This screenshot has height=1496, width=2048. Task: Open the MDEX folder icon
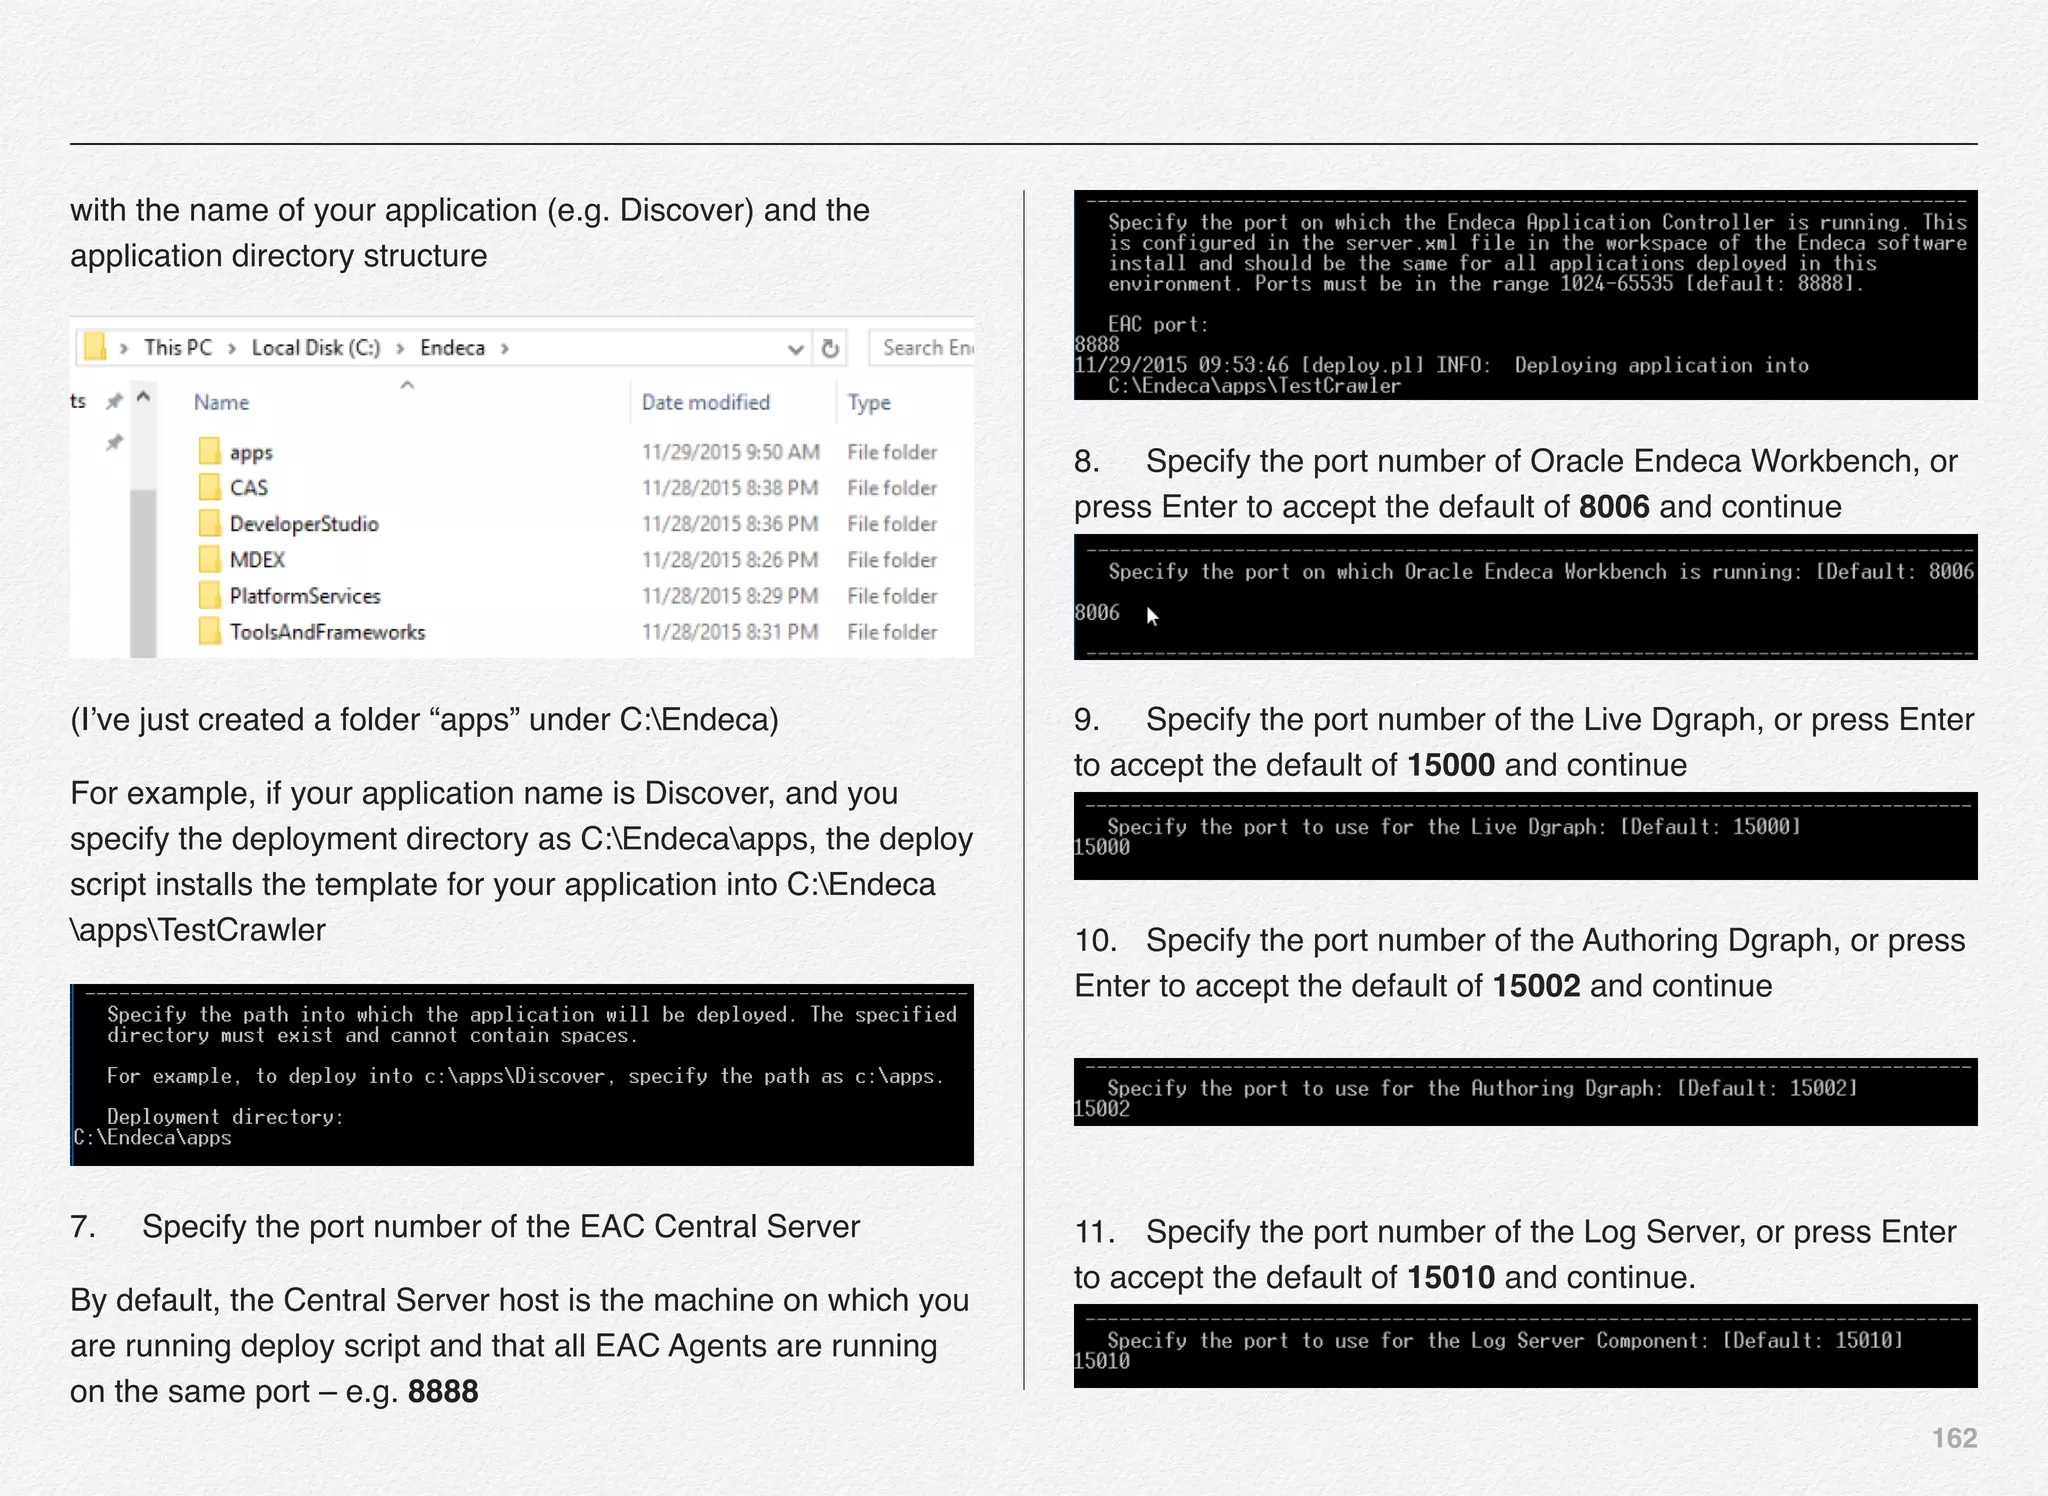click(209, 559)
